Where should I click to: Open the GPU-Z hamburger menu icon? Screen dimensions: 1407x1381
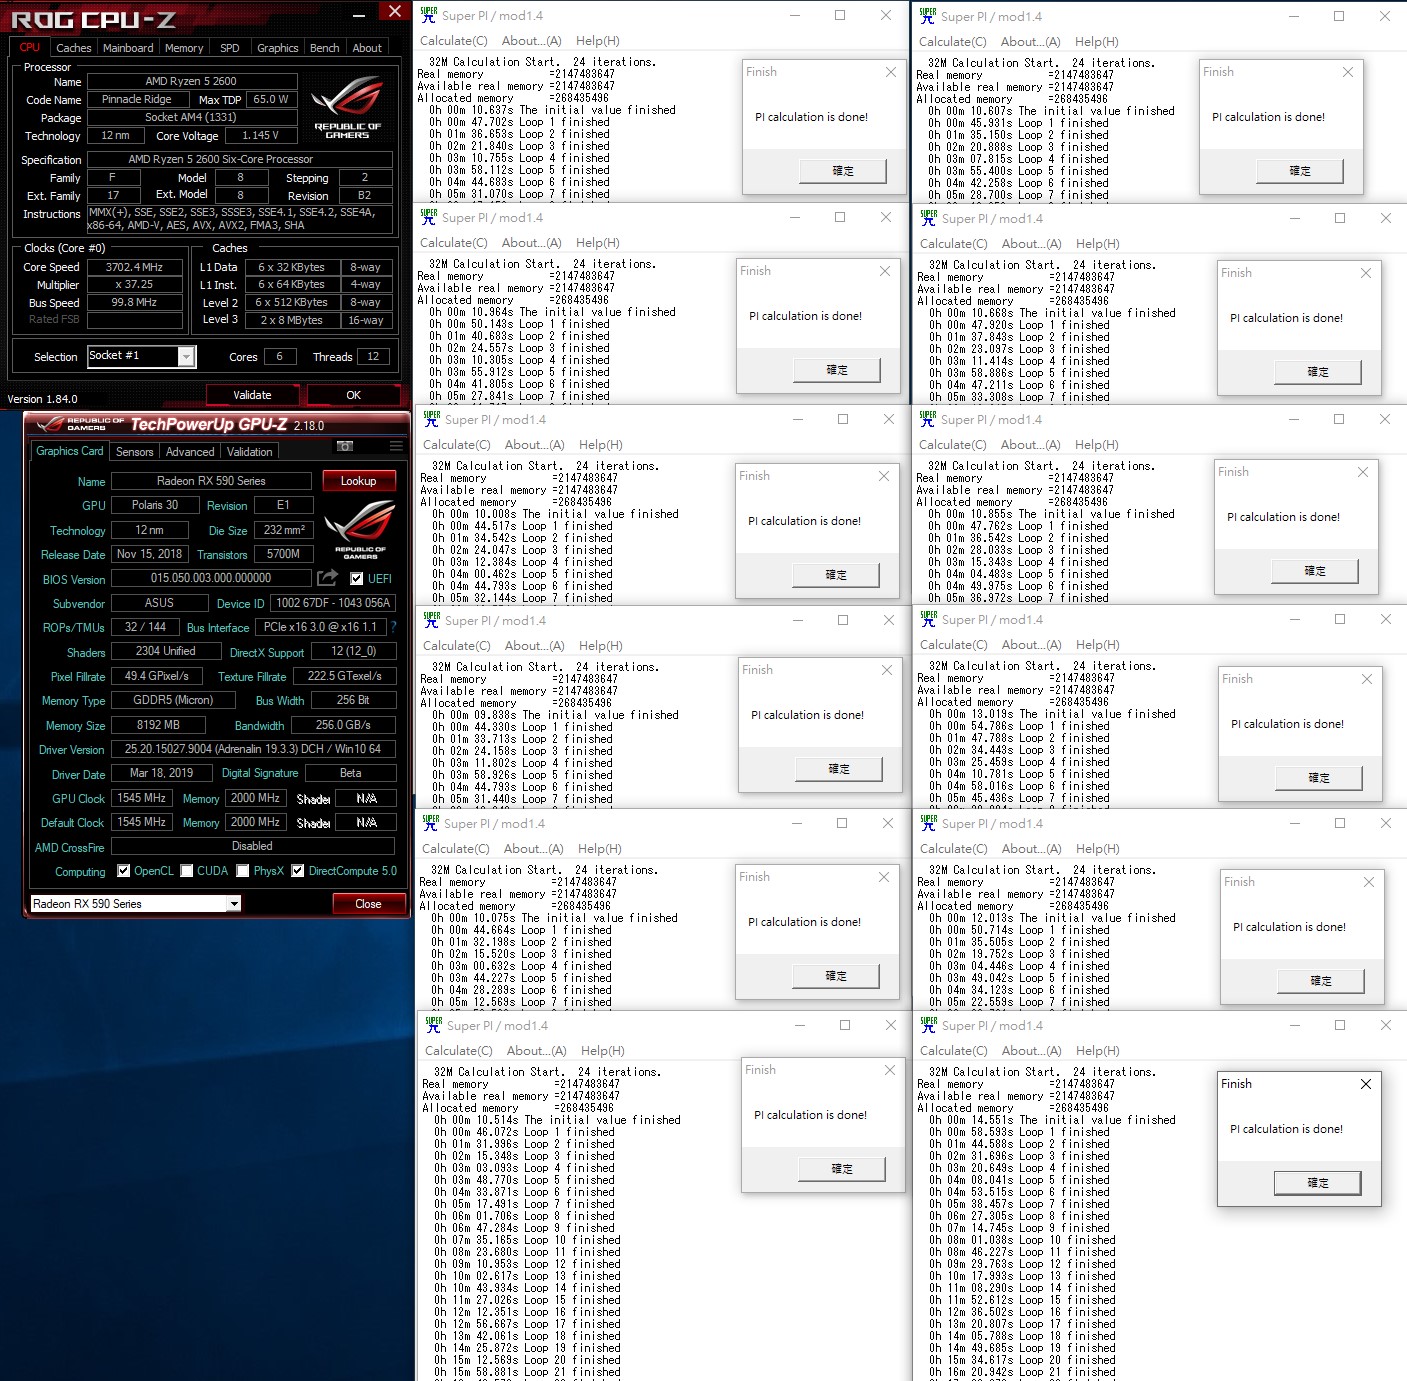[396, 446]
